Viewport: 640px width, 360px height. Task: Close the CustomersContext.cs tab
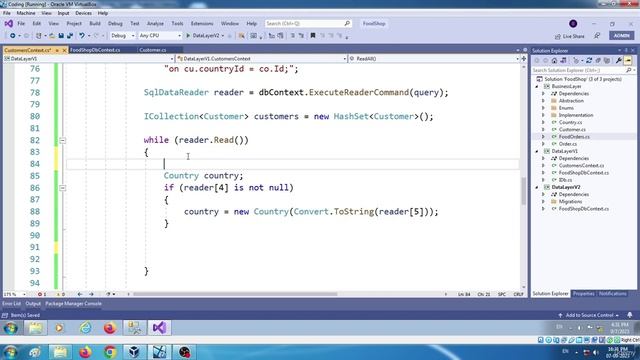tap(64, 50)
